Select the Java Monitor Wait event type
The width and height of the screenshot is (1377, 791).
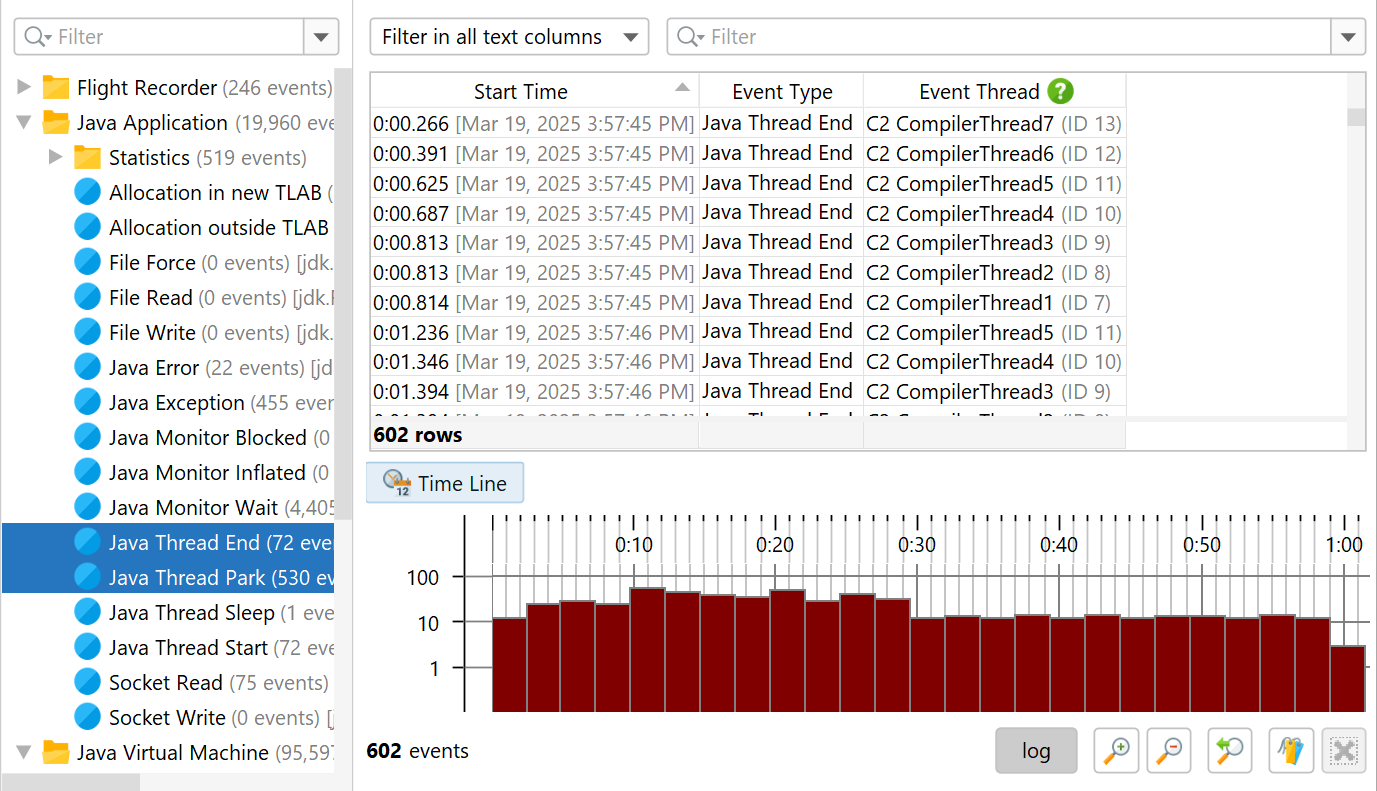tap(193, 507)
